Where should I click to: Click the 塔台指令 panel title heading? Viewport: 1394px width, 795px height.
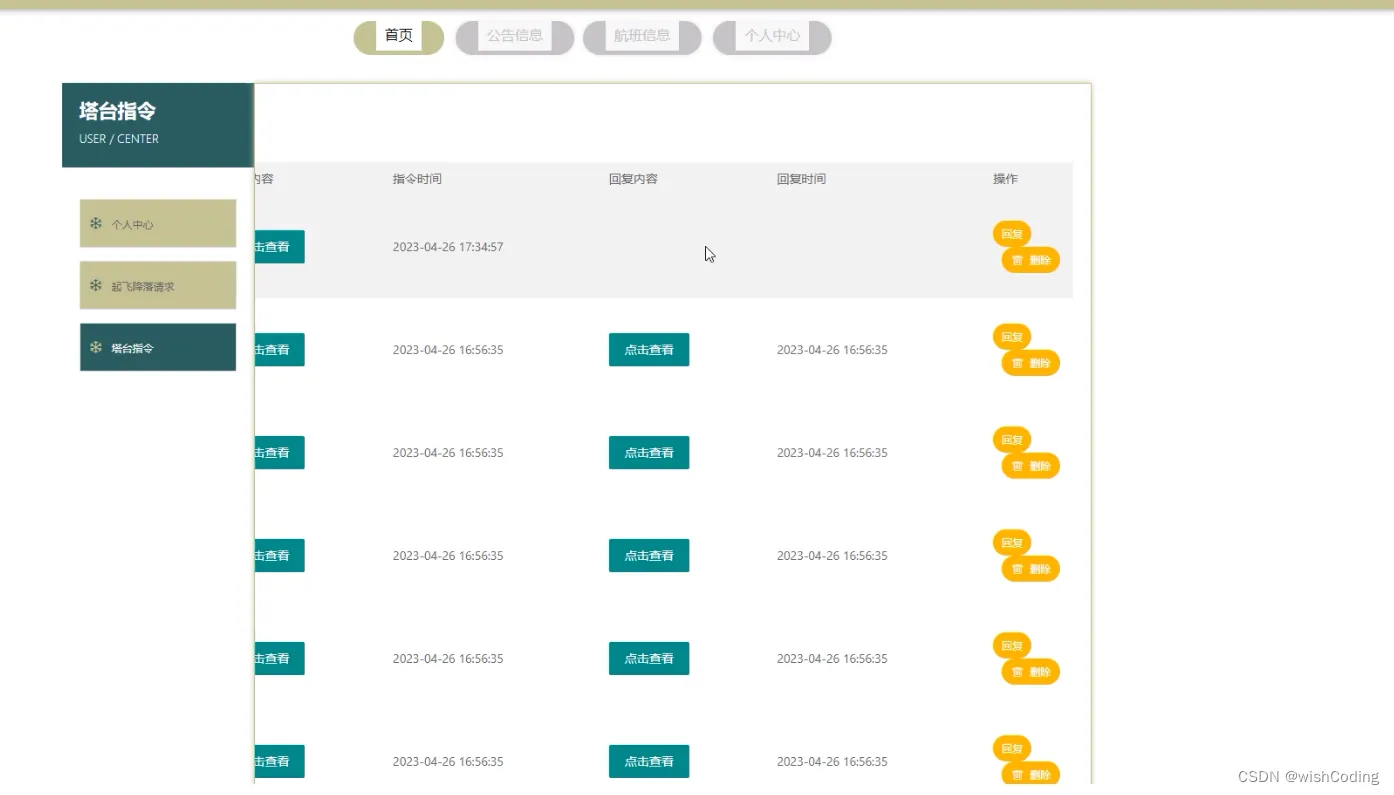pyautogui.click(x=118, y=111)
